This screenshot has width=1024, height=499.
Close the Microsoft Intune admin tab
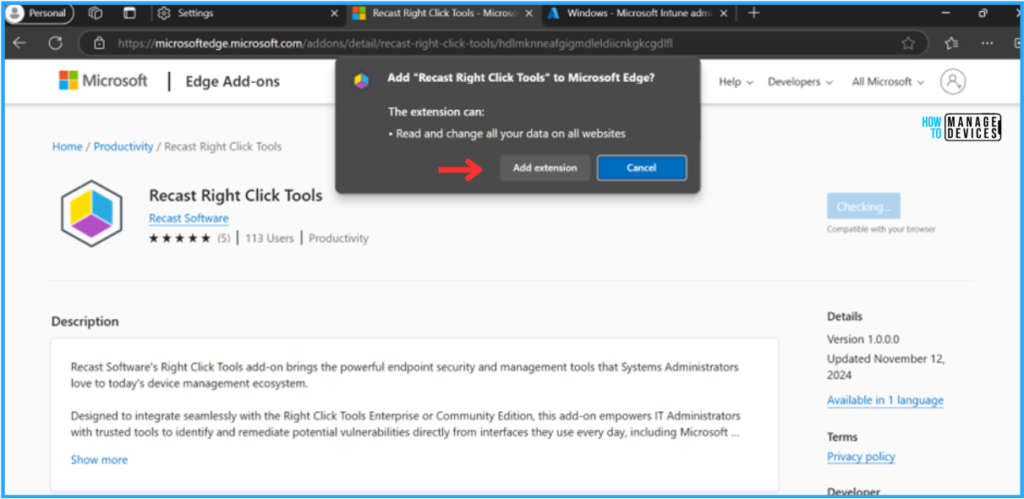pos(723,13)
